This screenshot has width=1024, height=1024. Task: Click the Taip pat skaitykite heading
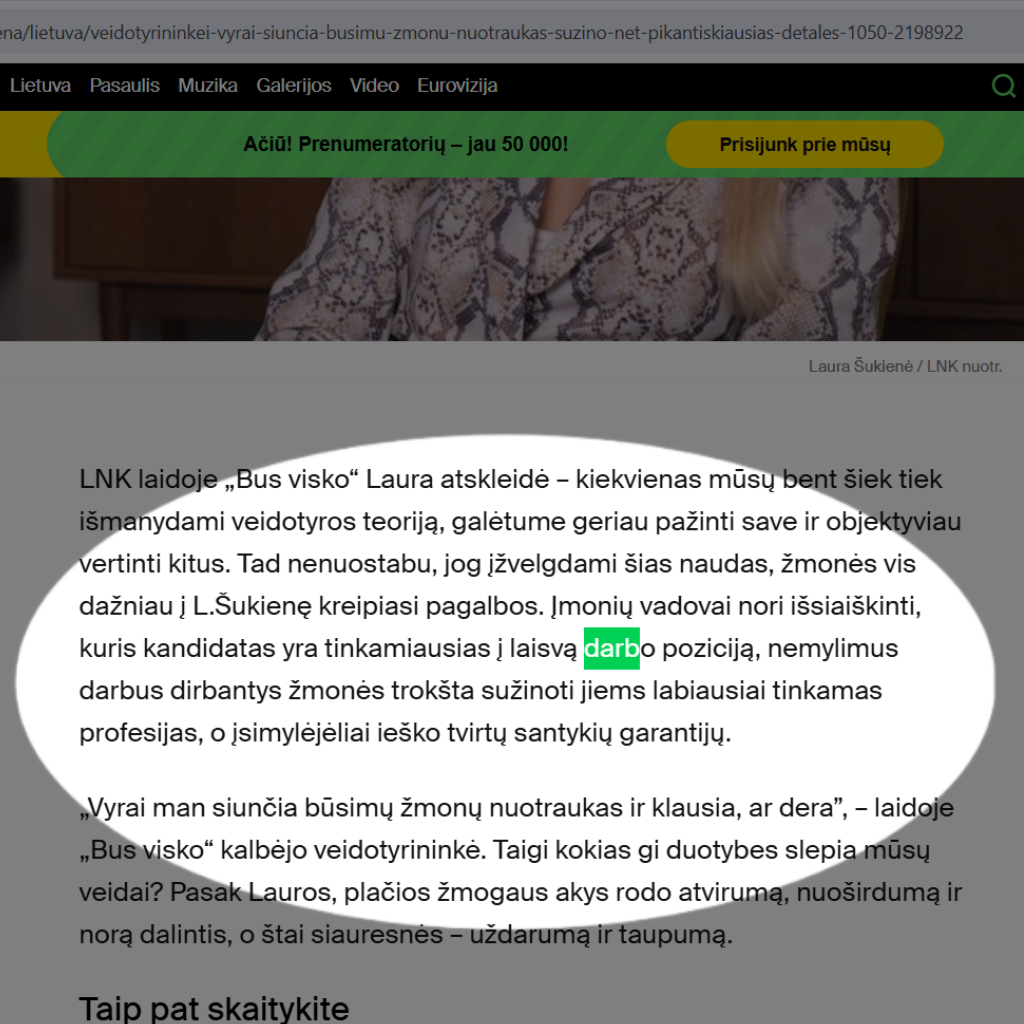214,1008
